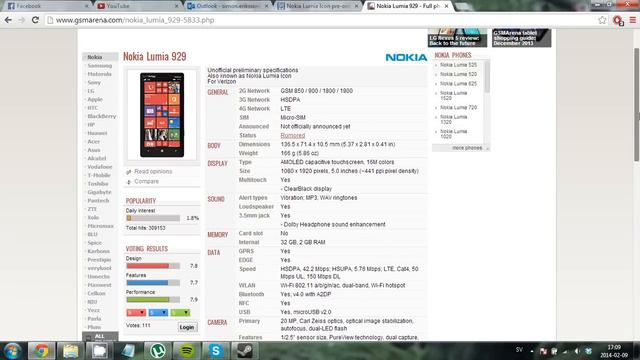Click the Login button under votes
Screen dimensions: 640x360
pos(187,327)
